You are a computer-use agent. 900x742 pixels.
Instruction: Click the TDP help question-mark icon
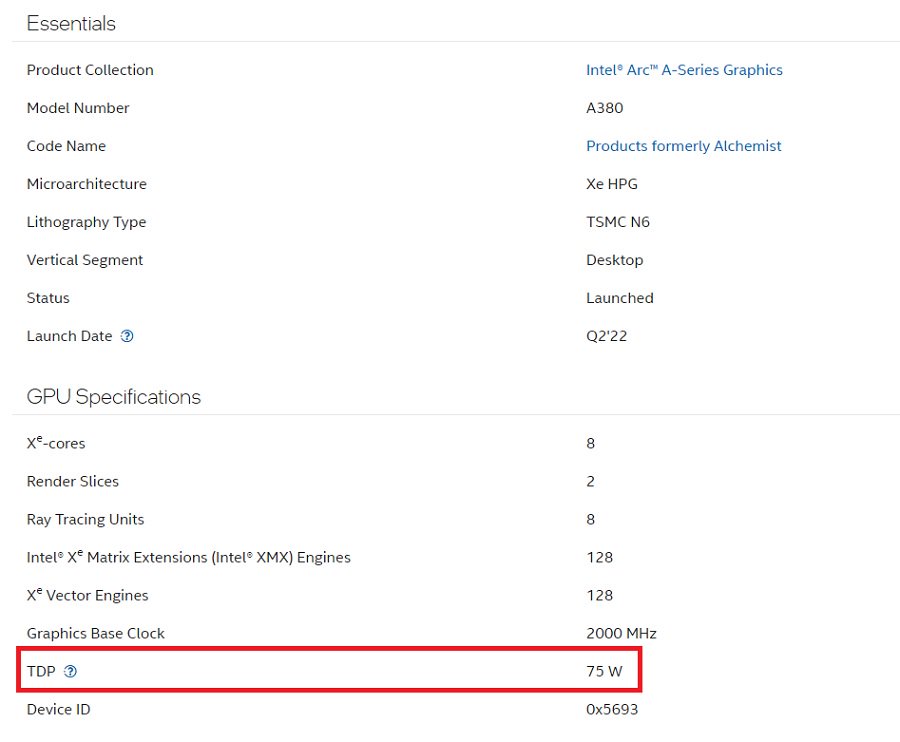[70, 671]
